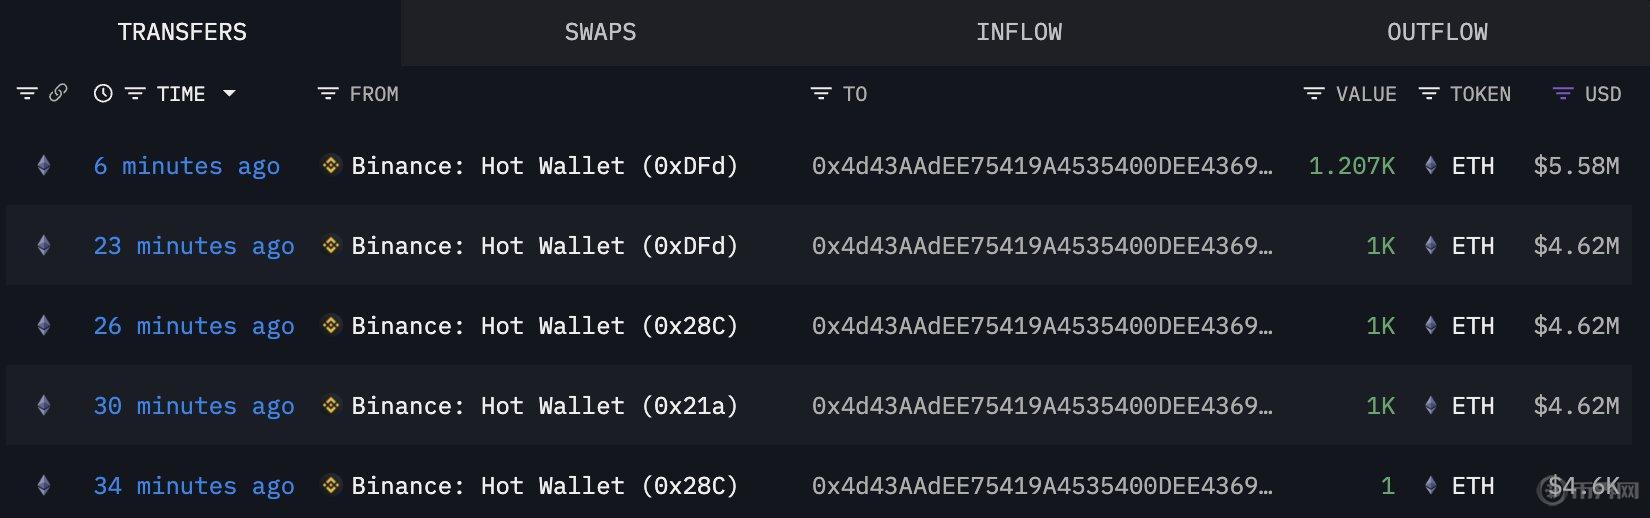This screenshot has width=1650, height=518.
Task: Open Binance: Hot Wallet (0x21a) entity link
Action: tap(544, 406)
